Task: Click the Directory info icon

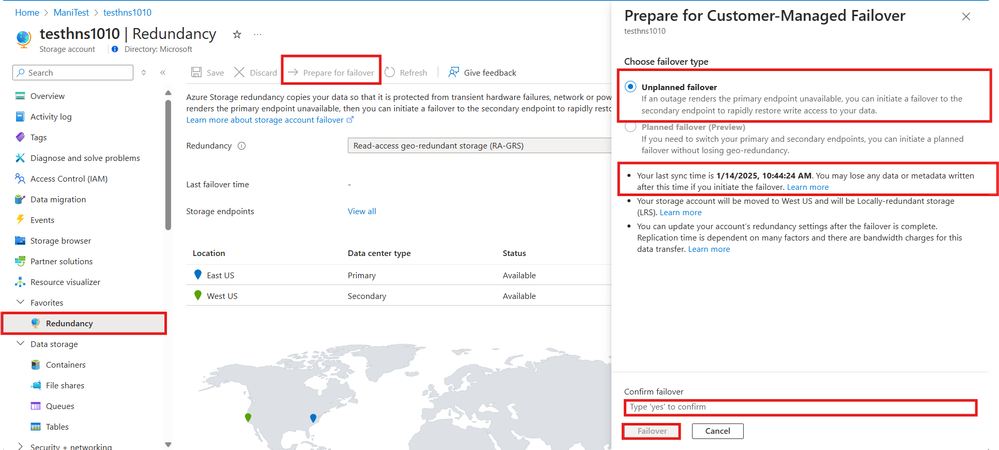Action: (115, 49)
